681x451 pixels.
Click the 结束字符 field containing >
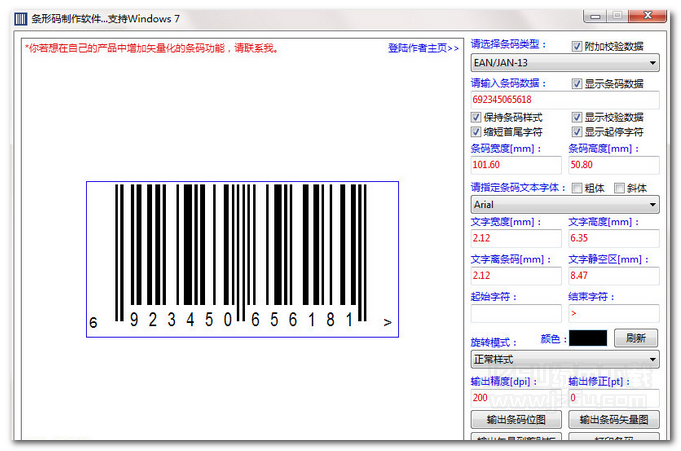coord(614,313)
